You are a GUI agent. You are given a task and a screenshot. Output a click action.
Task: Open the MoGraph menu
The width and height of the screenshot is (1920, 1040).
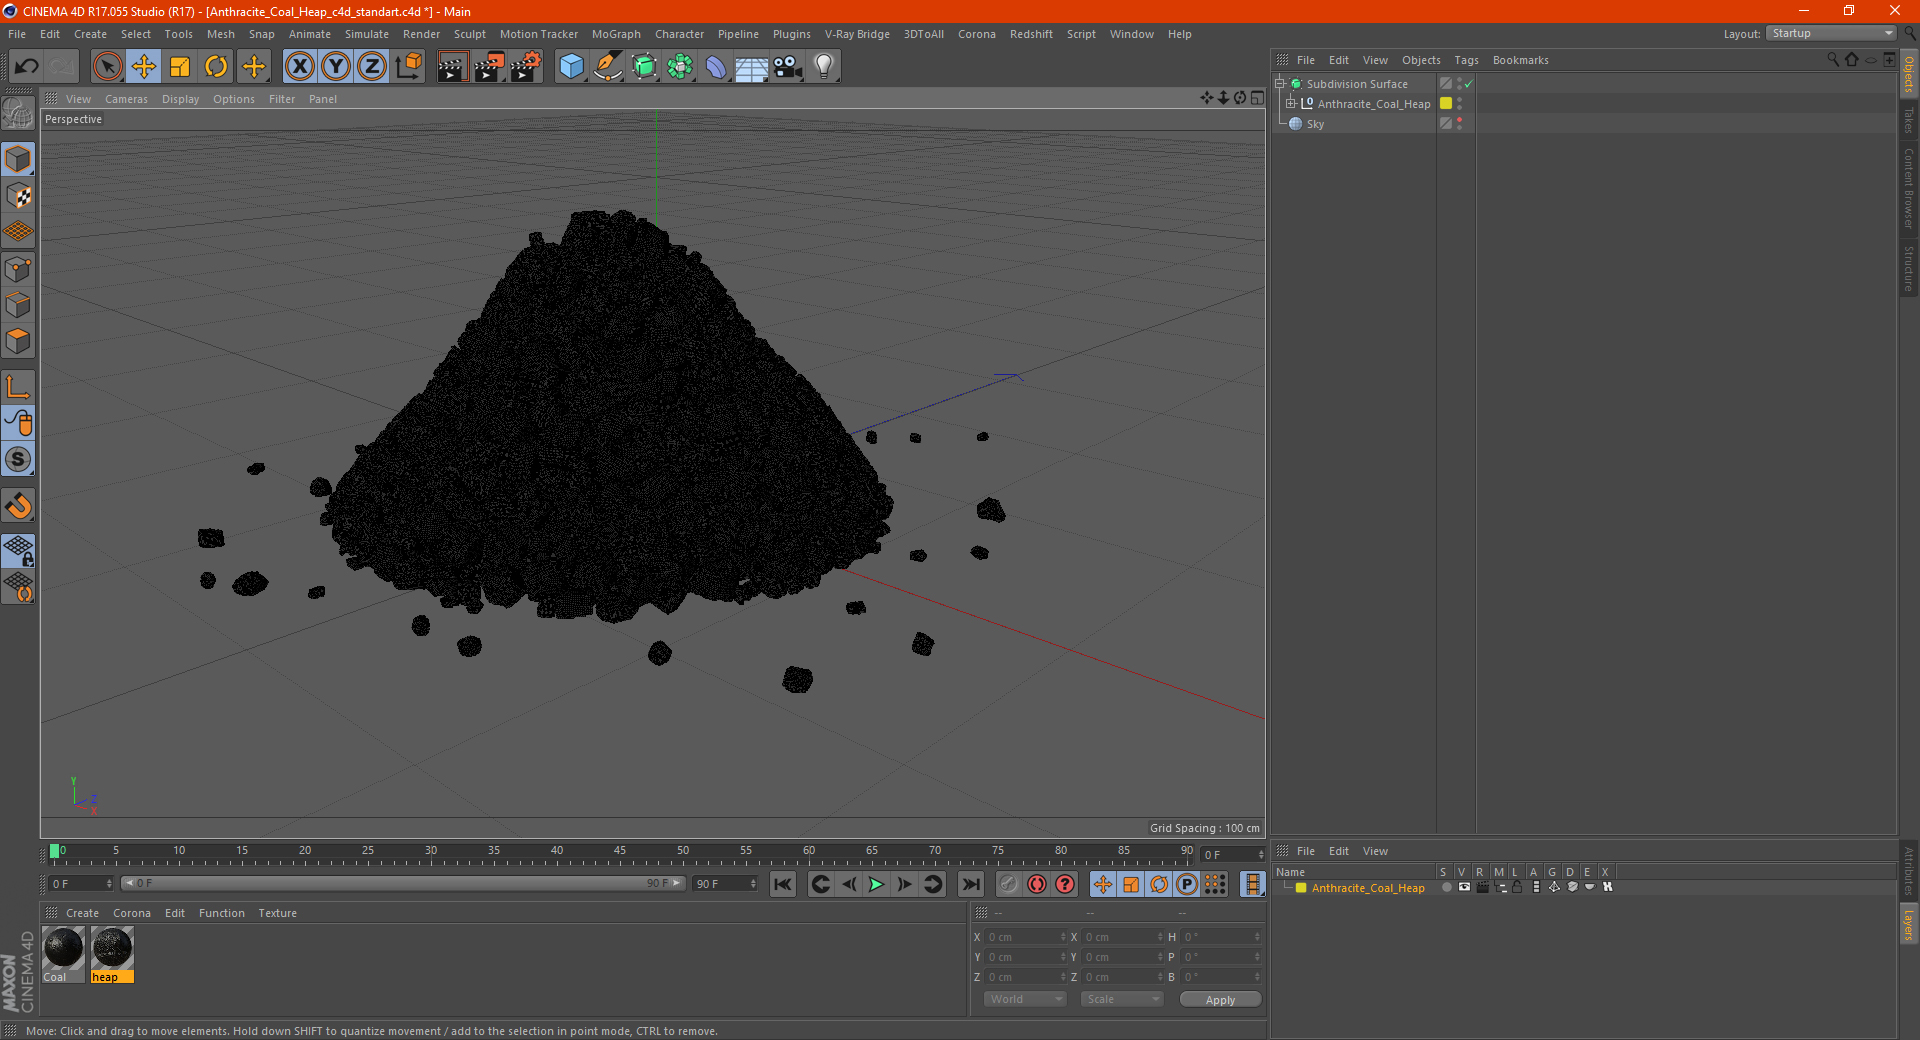[616, 34]
